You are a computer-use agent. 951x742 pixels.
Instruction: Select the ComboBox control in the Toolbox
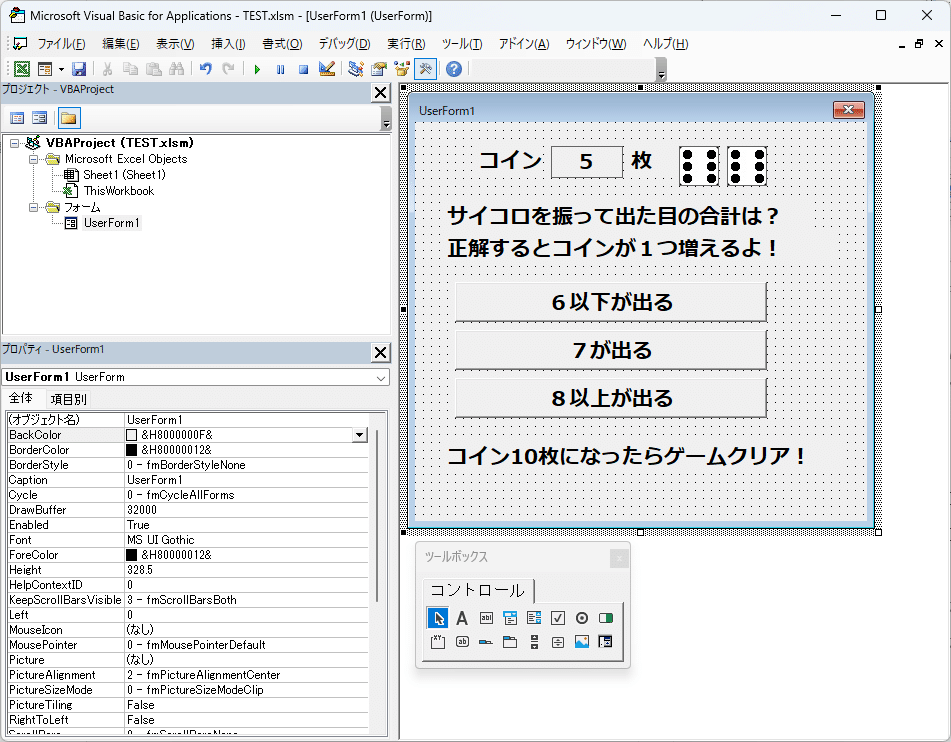tap(510, 618)
